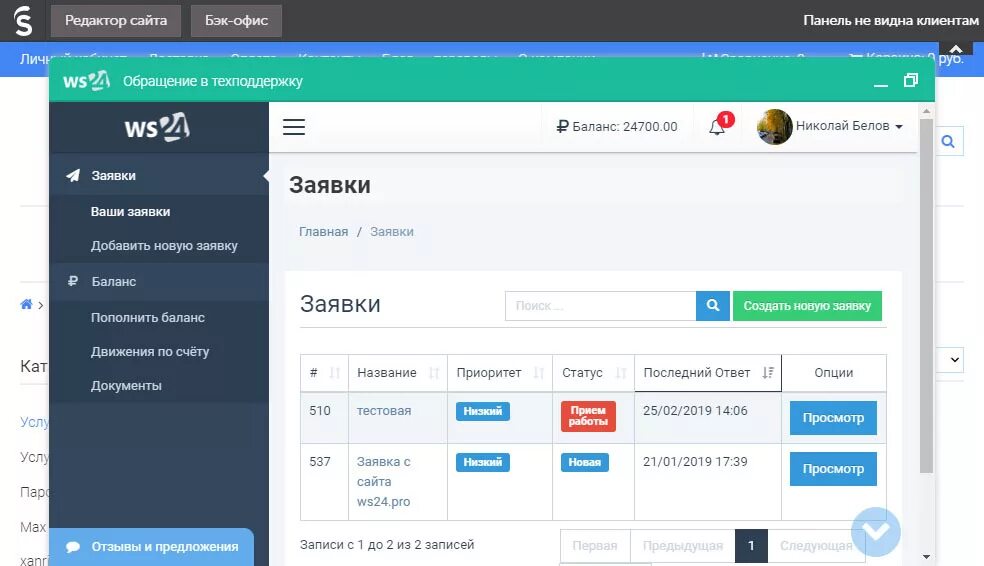Click the Главная breadcrumb link
This screenshot has width=984, height=566.
coord(323,232)
